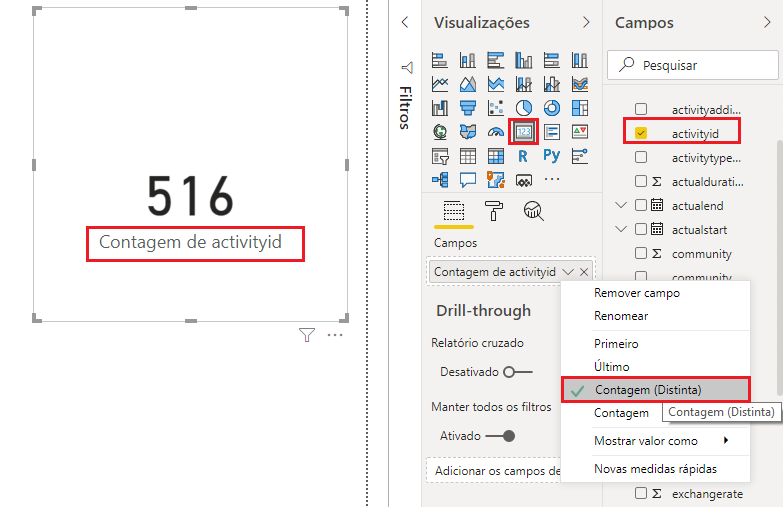Select the multi-row card visualization
The image size is (783, 507).
(x=551, y=132)
